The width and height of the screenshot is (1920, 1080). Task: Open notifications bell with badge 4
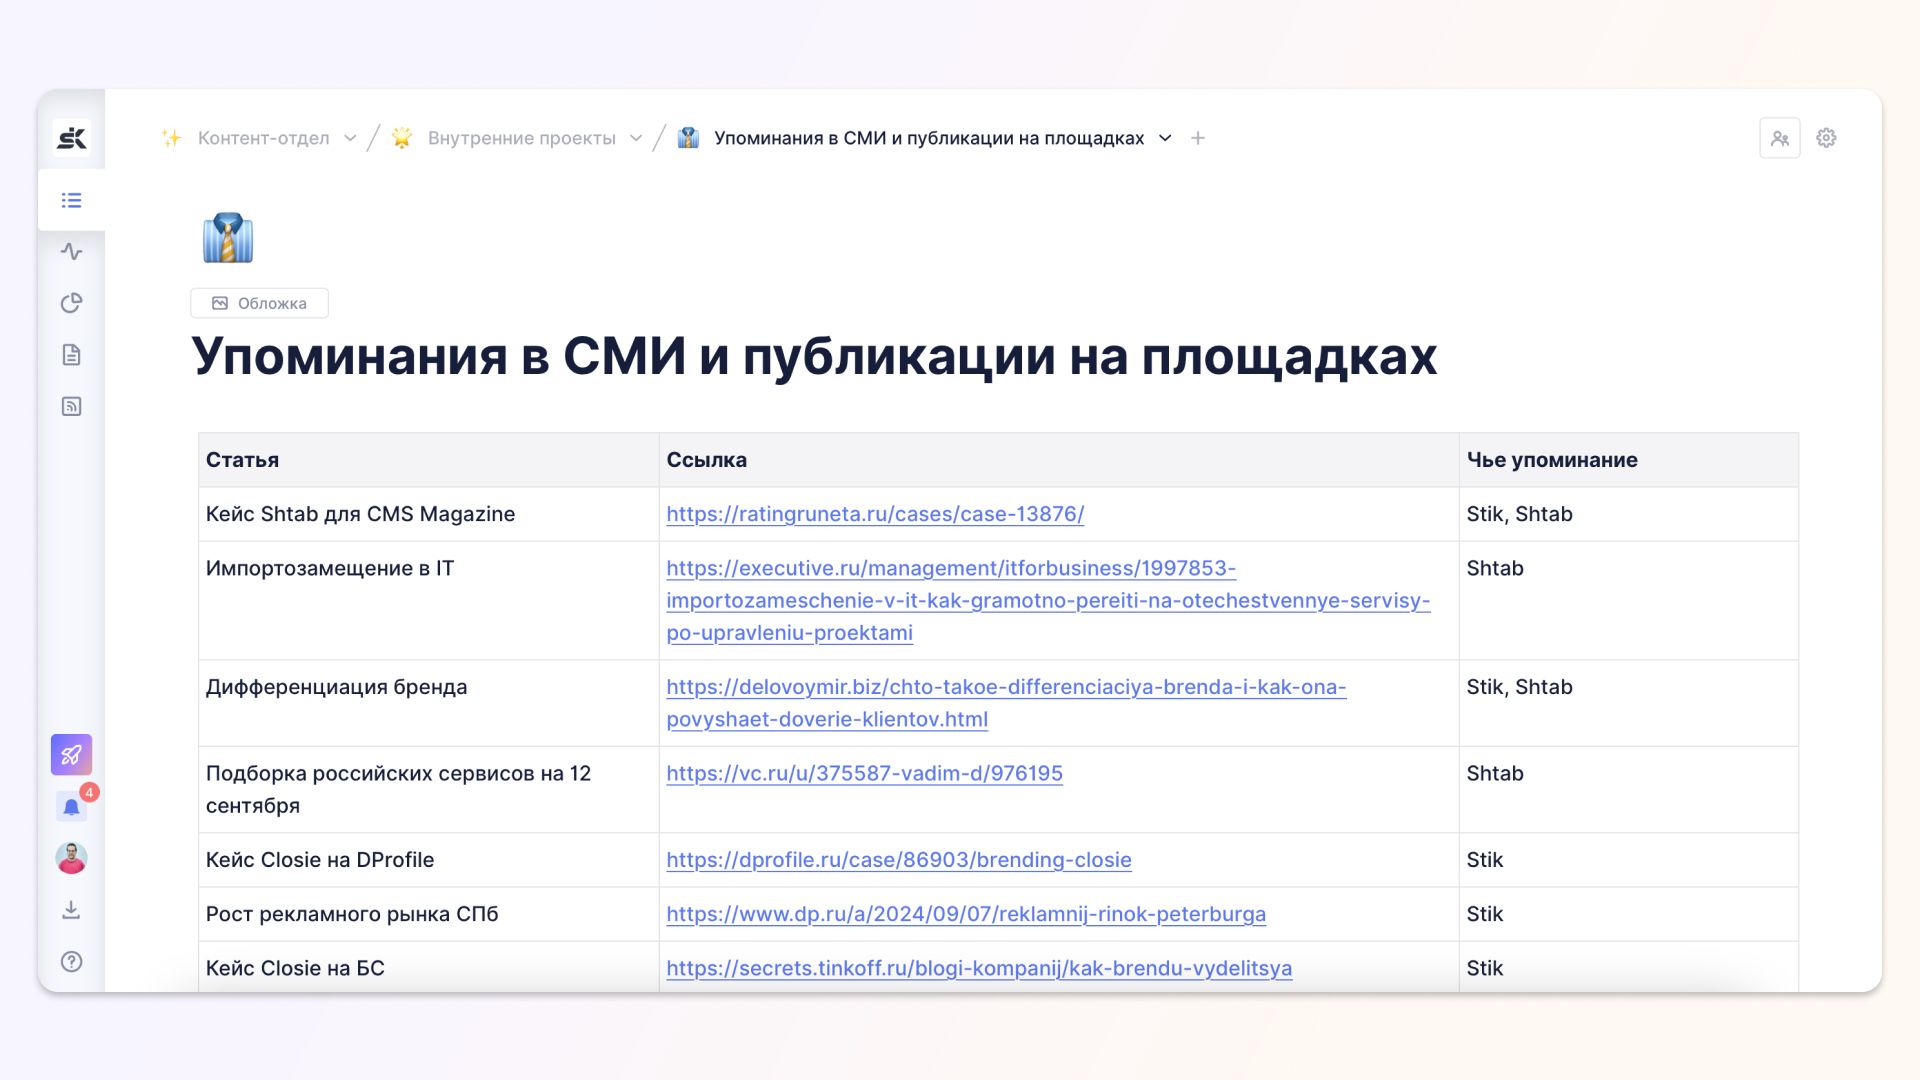point(72,806)
